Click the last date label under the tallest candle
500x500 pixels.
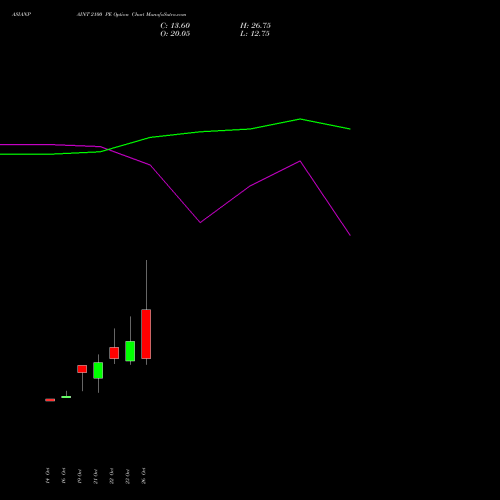[x=143, y=476]
